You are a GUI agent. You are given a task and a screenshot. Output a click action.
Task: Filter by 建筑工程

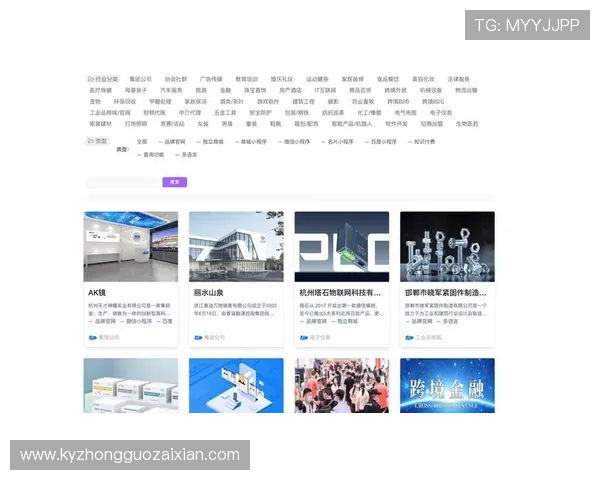point(303,101)
